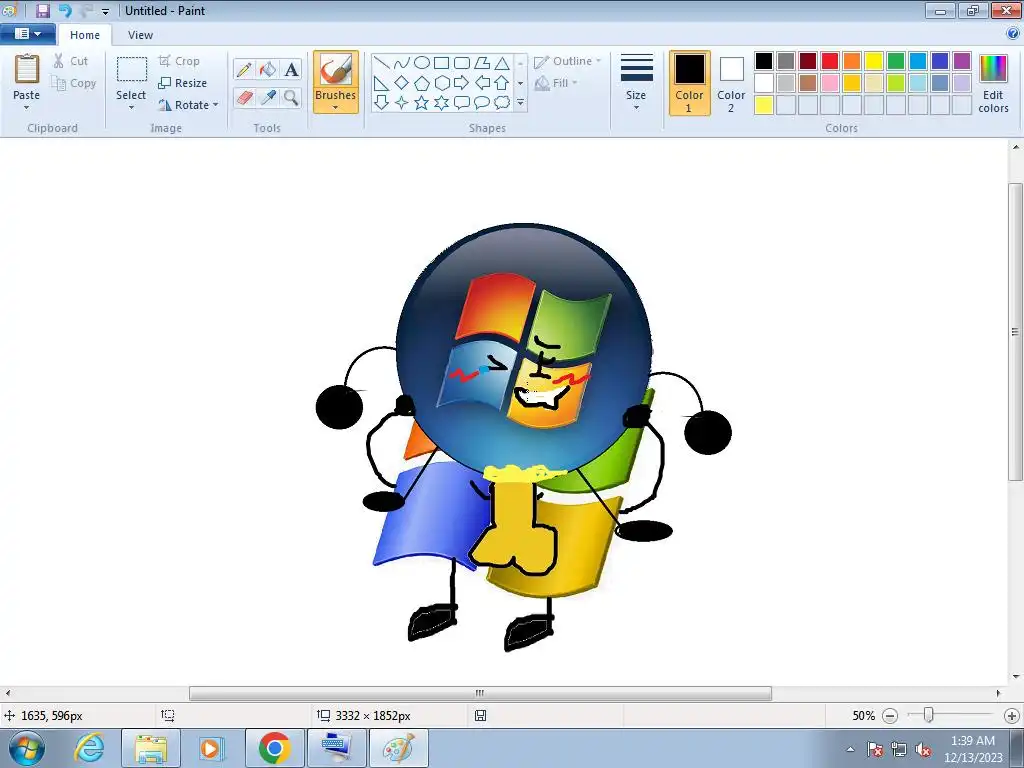Viewport: 1024px width, 768px height.
Task: Open the Paint Help question mark icon
Action: 1013,34
